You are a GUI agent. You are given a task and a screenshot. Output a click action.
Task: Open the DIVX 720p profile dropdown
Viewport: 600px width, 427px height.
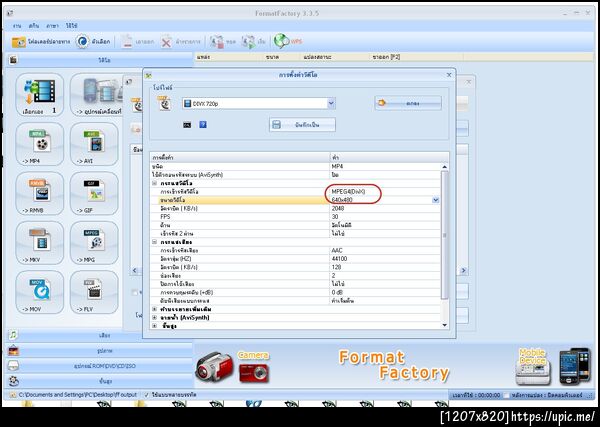tap(331, 103)
